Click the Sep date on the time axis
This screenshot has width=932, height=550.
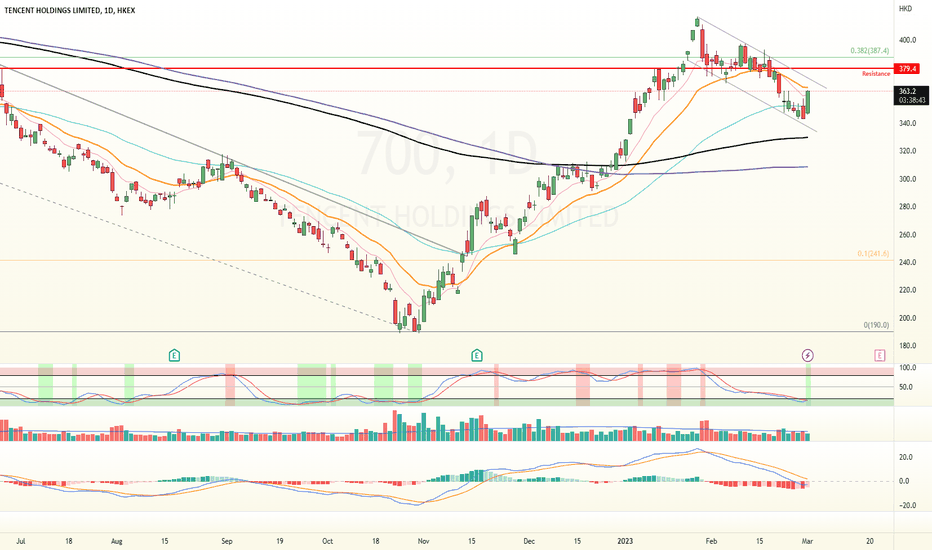coord(226,542)
